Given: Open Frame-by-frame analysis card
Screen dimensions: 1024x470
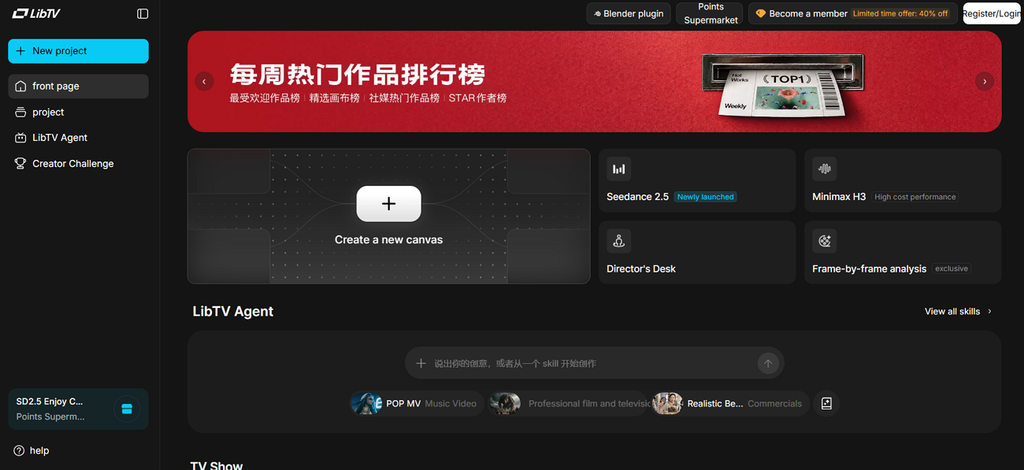Looking at the screenshot, I should 903,252.
